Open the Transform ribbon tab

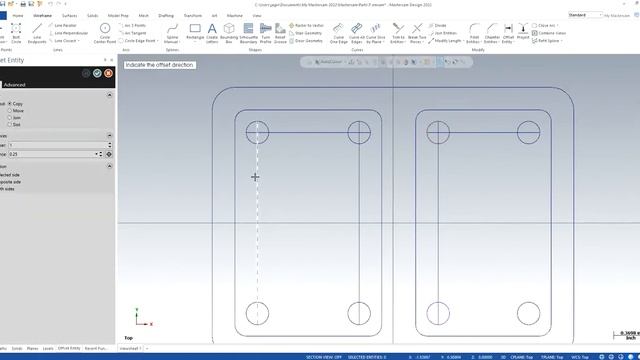click(193, 16)
